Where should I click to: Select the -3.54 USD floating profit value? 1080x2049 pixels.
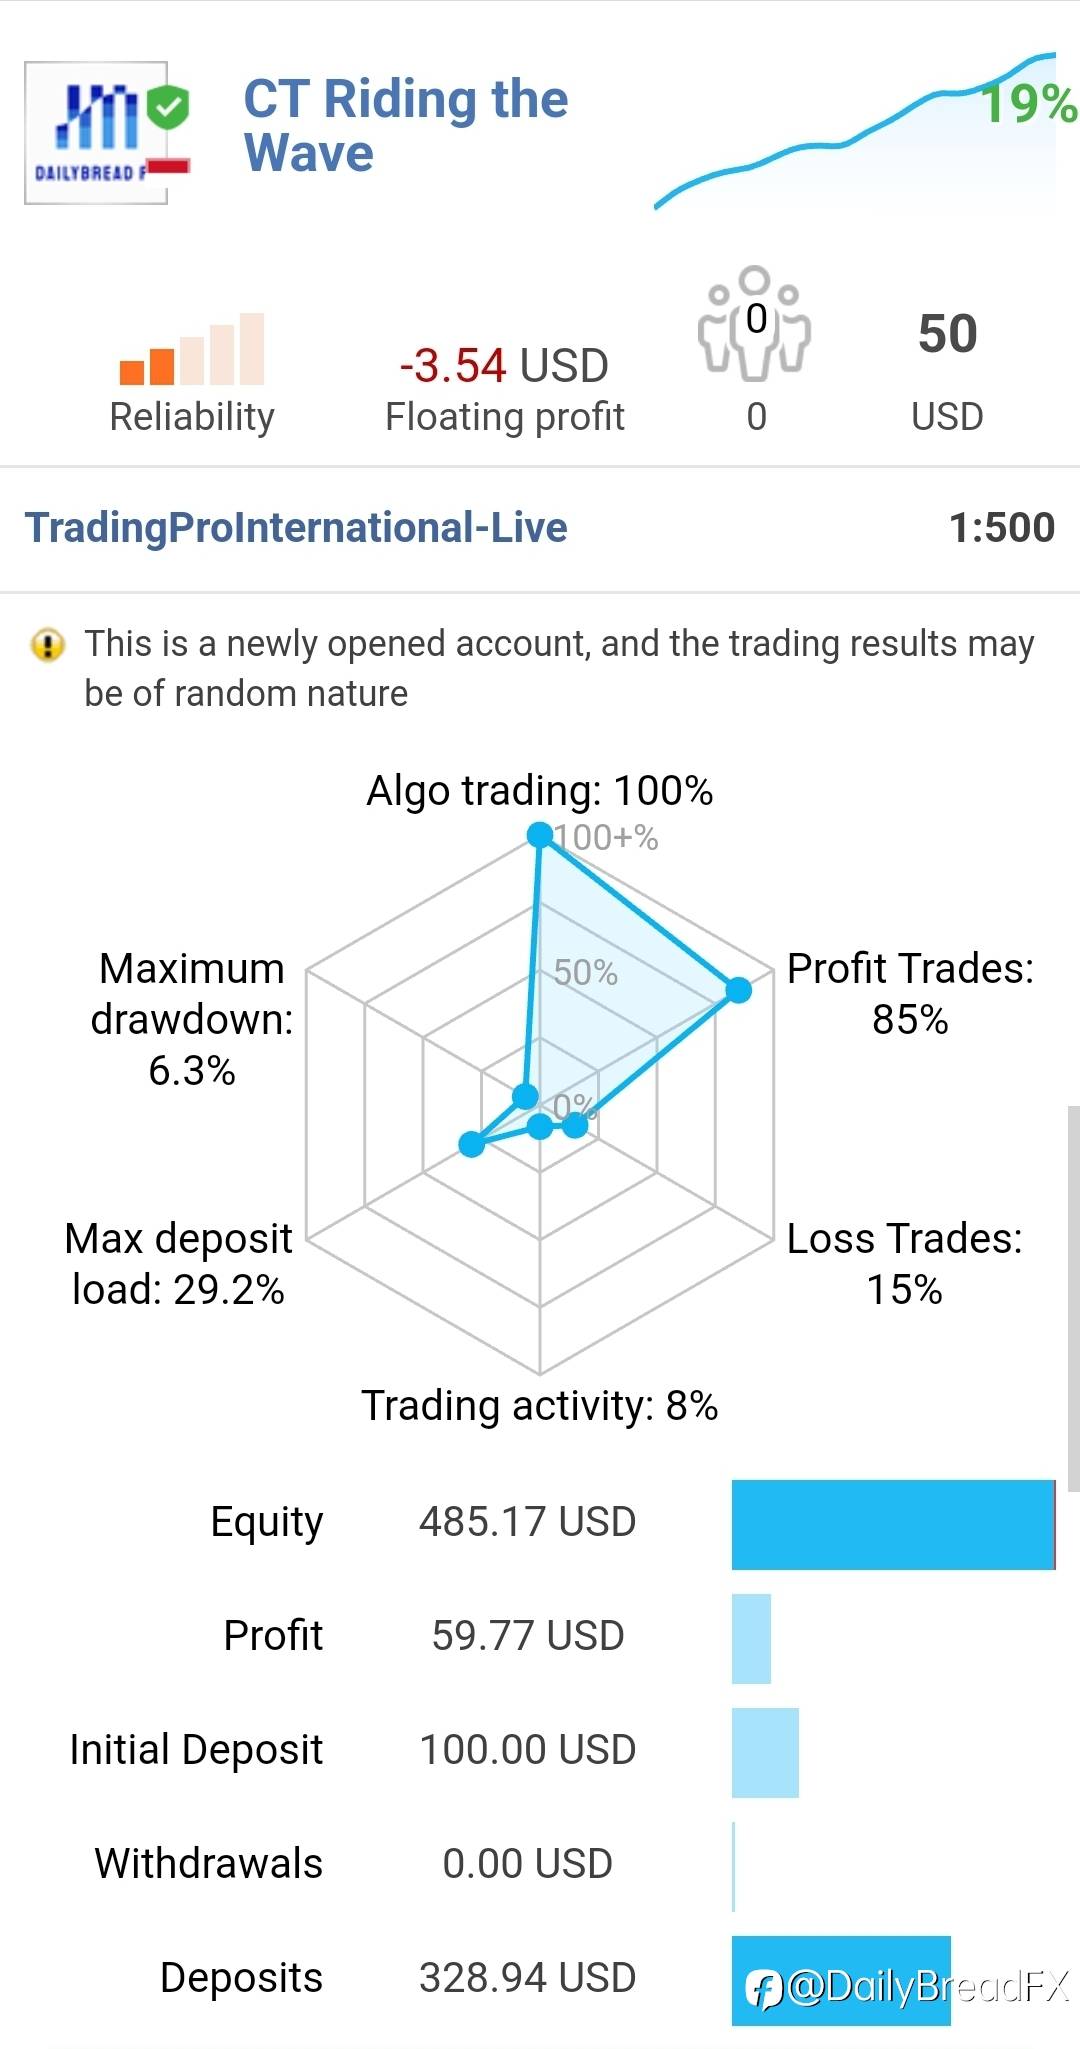504,366
